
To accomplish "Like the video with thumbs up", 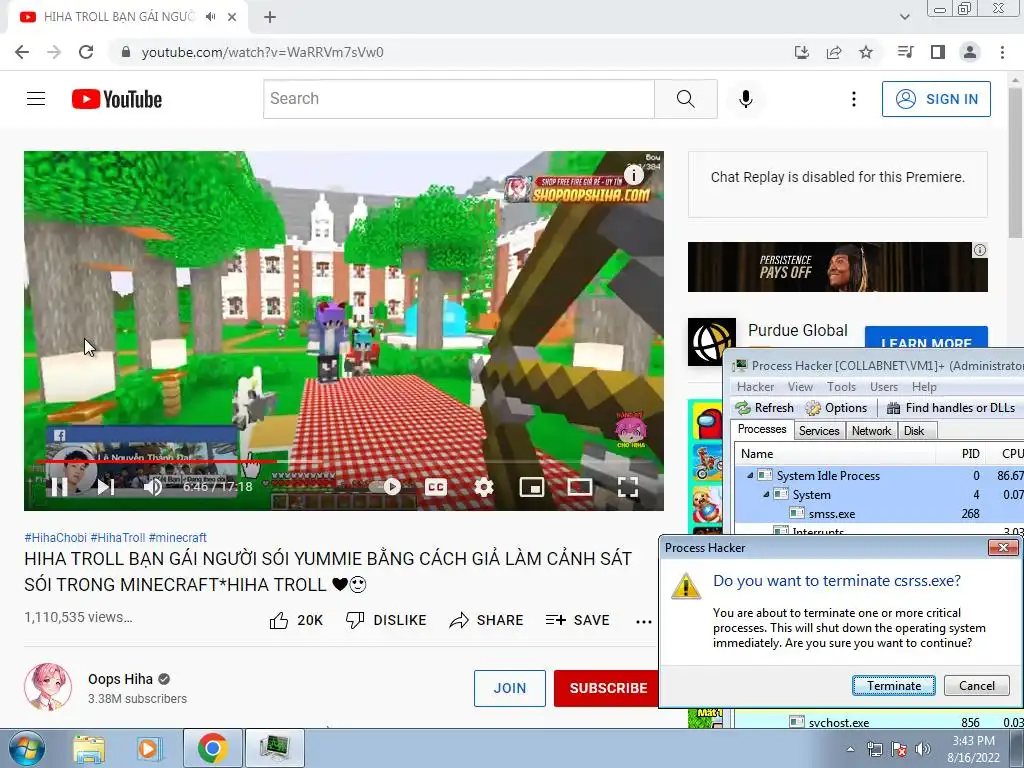I will 296,620.
